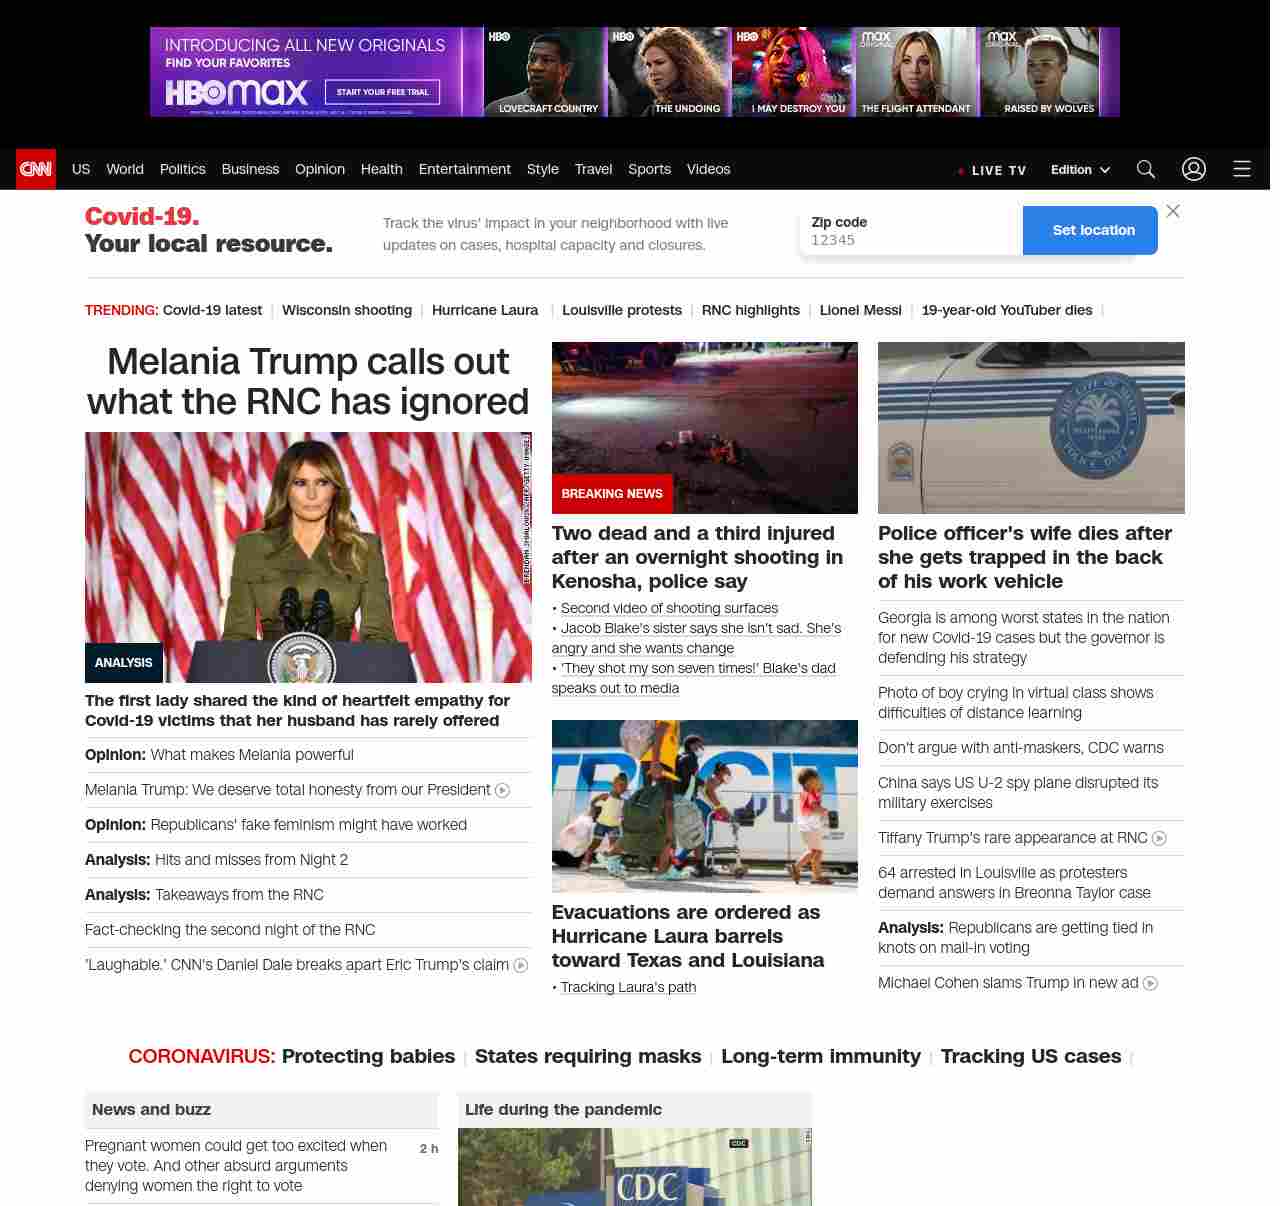Select Hurricane Laura trending topic

pos(485,310)
